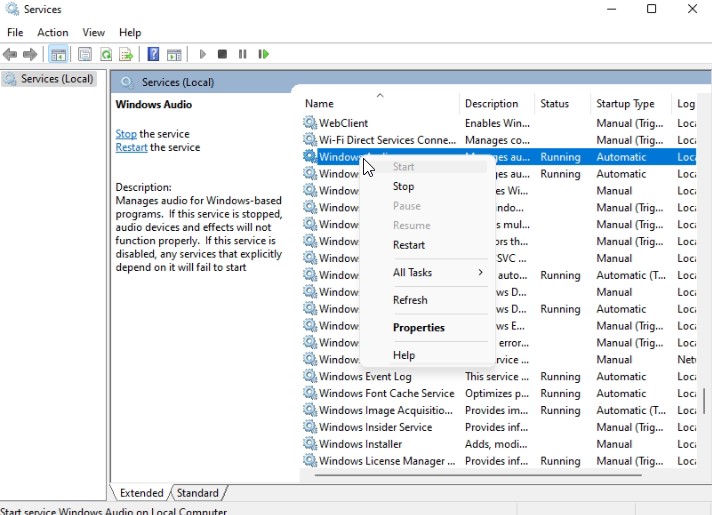Click the blue Help toolbar icon
The image size is (712, 515).
point(154,54)
